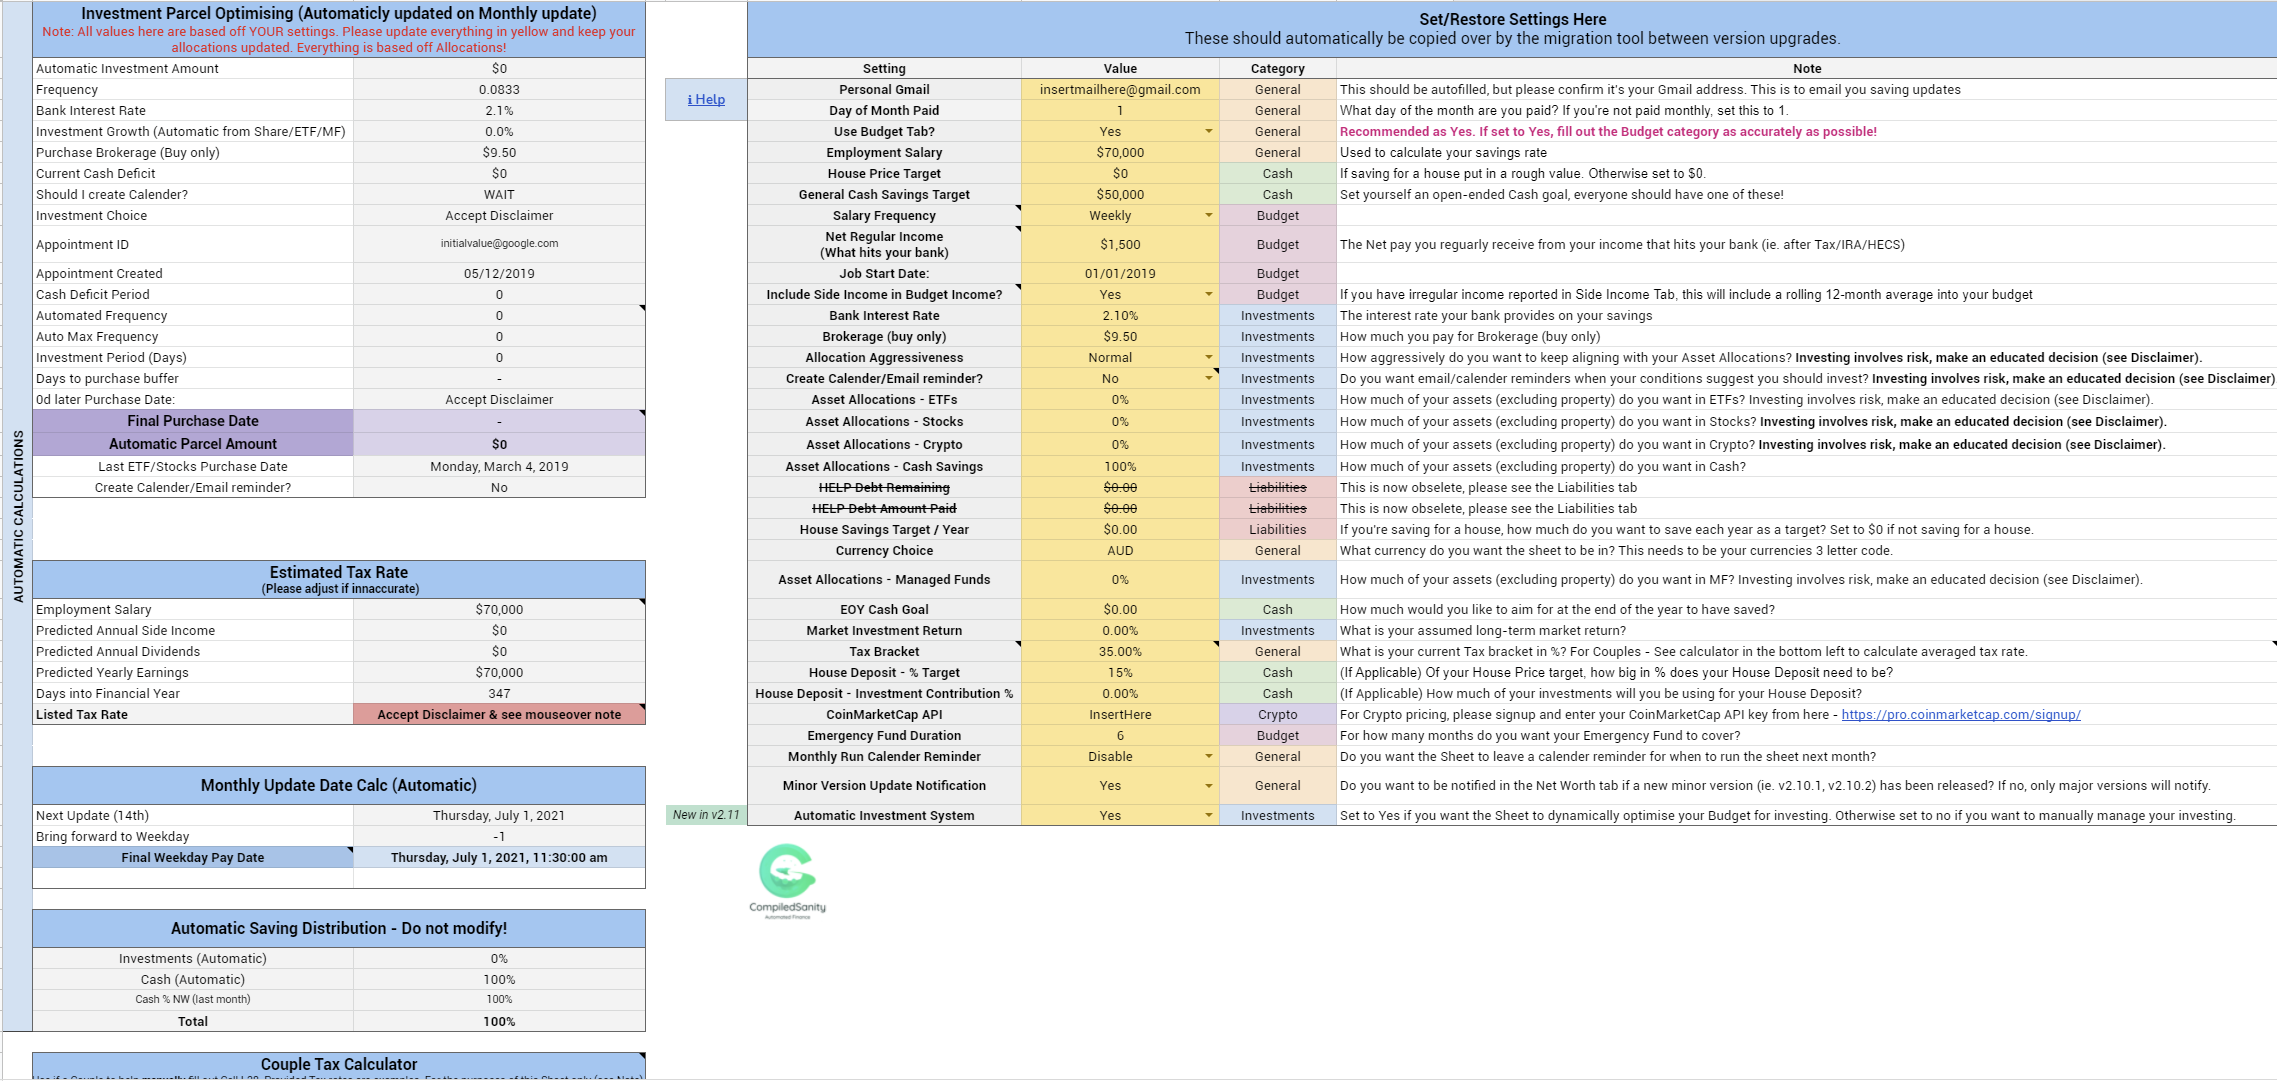Screen dimensions: 2277x1081
Task: Open Minor Version Update Notification dropdown arrow
Action: tap(1208, 785)
